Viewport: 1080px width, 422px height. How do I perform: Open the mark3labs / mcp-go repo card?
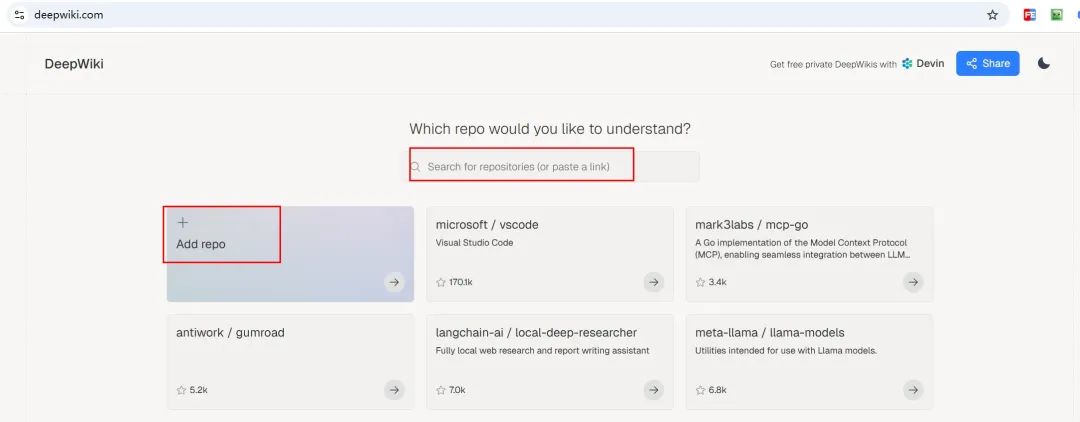point(809,254)
